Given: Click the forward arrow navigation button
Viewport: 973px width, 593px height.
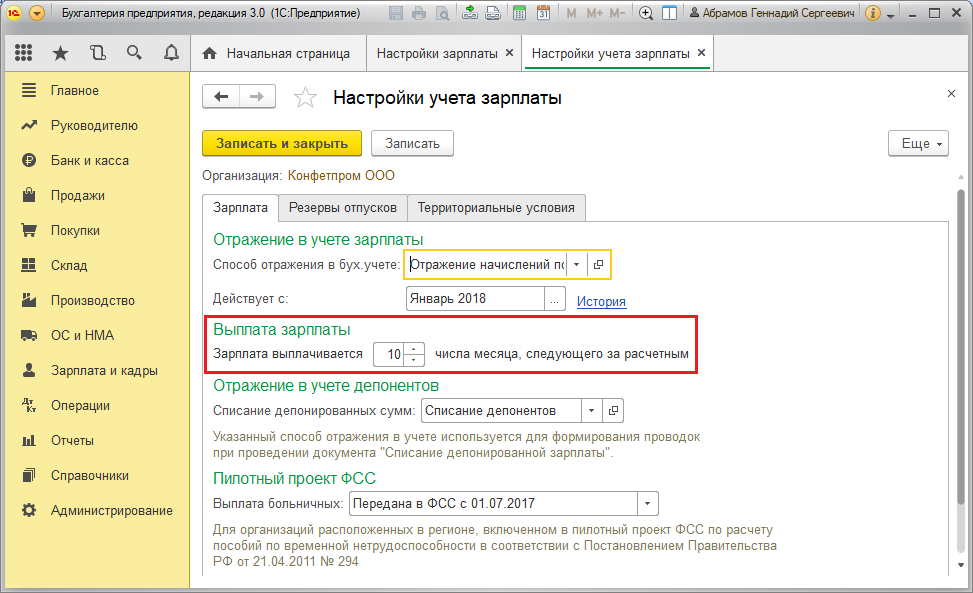Looking at the screenshot, I should pos(257,97).
